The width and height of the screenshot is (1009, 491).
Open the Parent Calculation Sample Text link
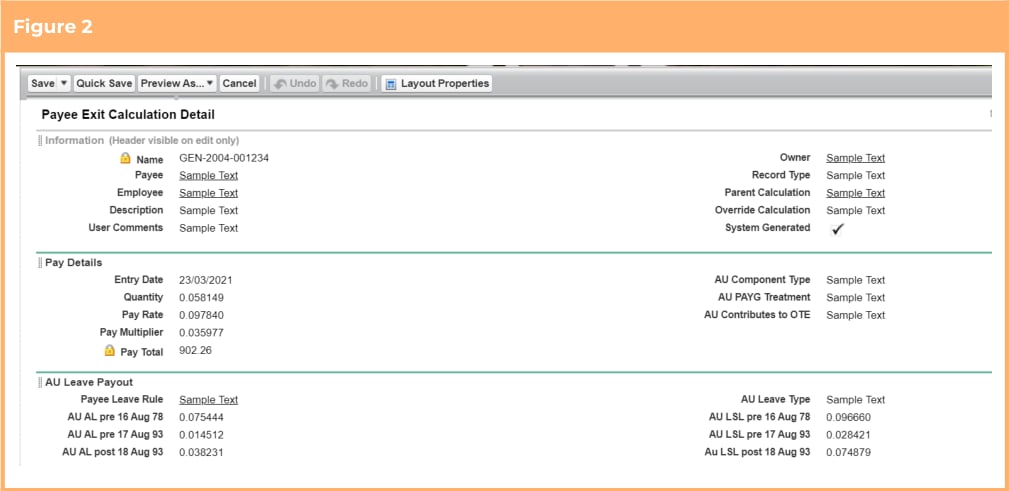tap(856, 192)
